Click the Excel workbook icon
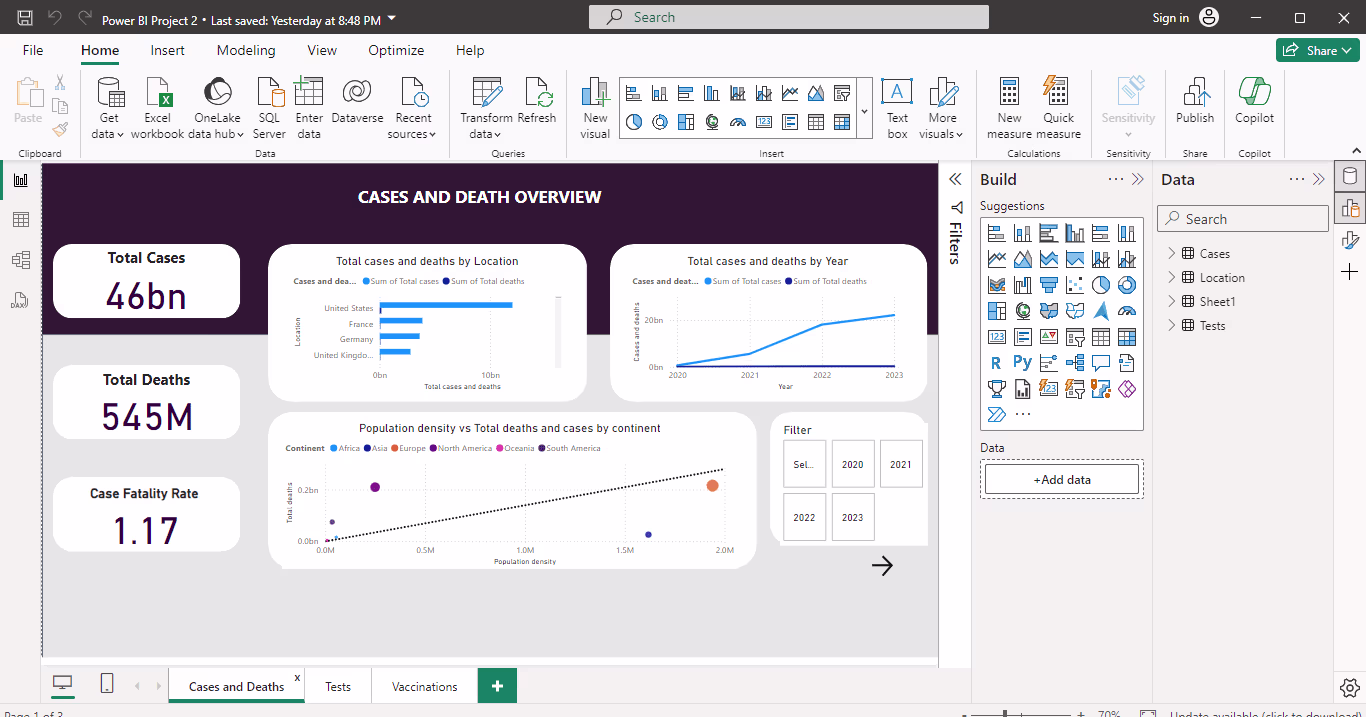Viewport: 1366px width, 717px height. click(157, 92)
